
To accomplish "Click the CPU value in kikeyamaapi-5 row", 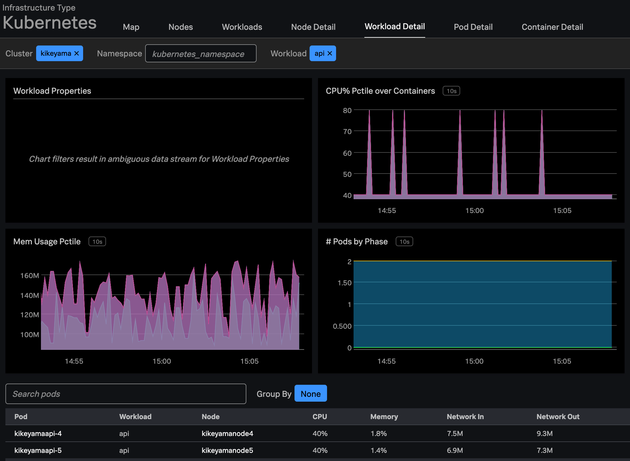I will (x=320, y=450).
